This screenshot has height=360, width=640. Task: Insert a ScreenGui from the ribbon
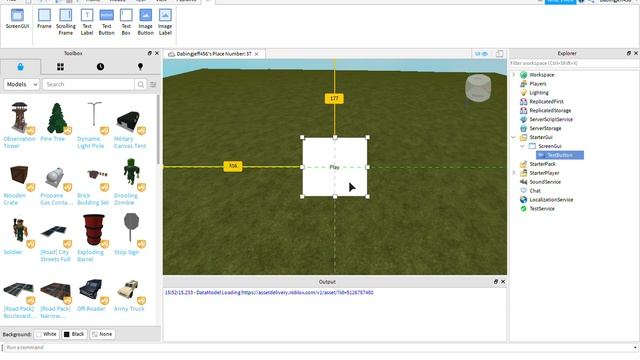pos(17,19)
